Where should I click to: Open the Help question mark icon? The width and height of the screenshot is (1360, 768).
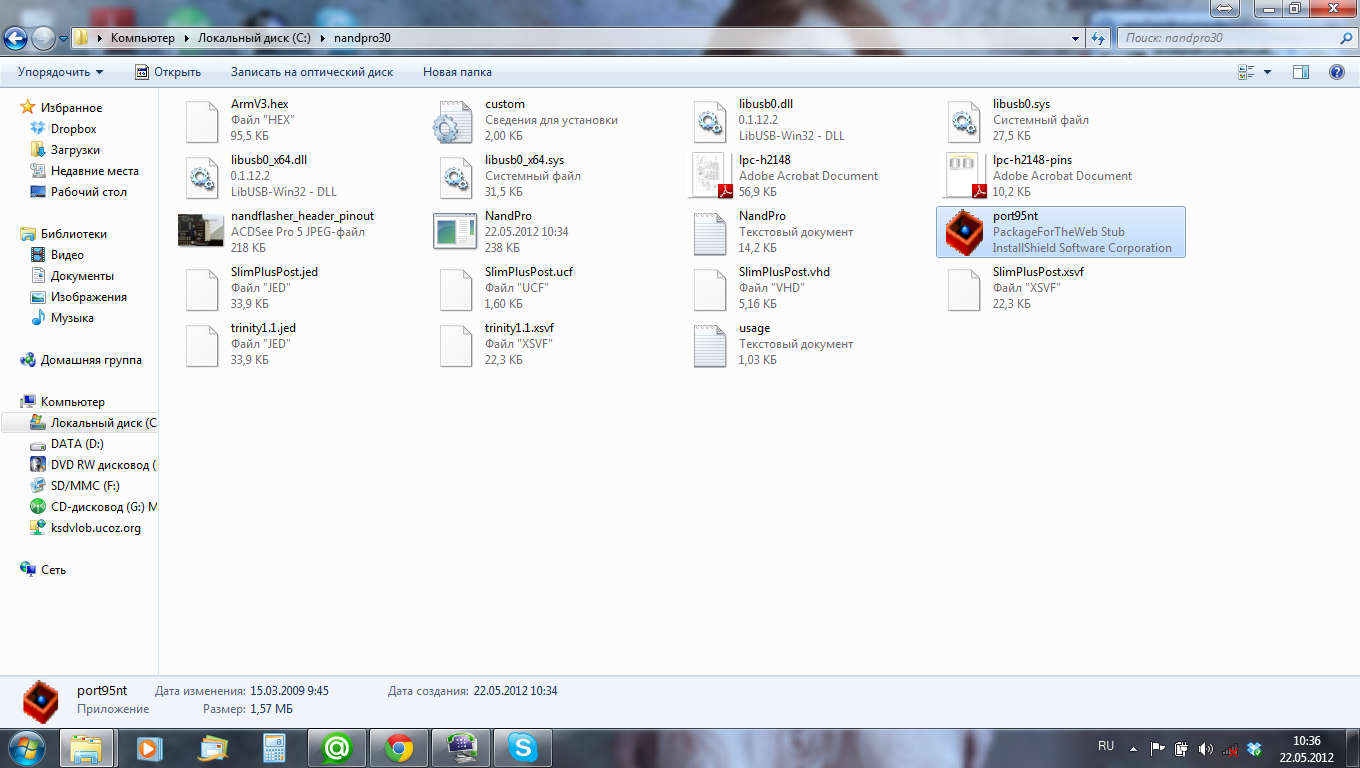point(1336,72)
